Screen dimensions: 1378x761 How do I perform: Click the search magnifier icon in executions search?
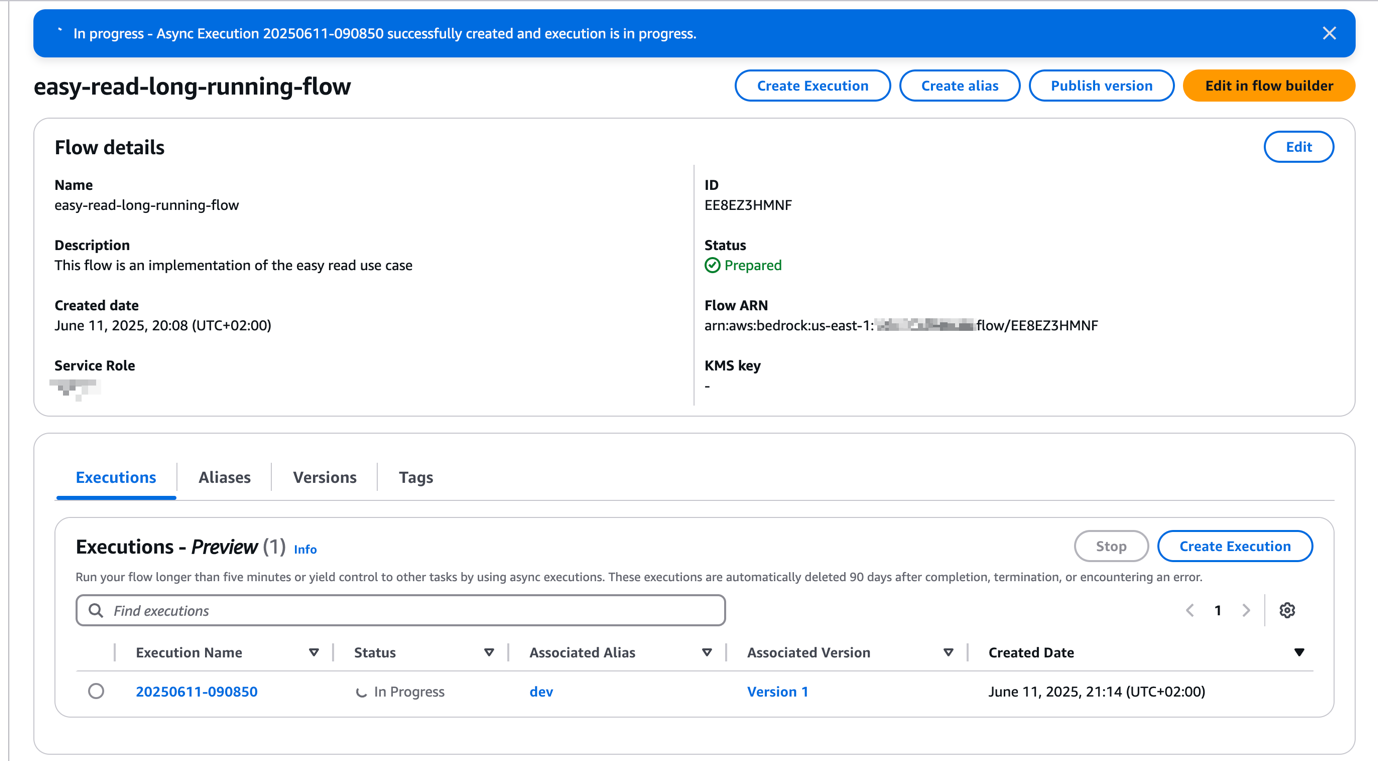[95, 610]
